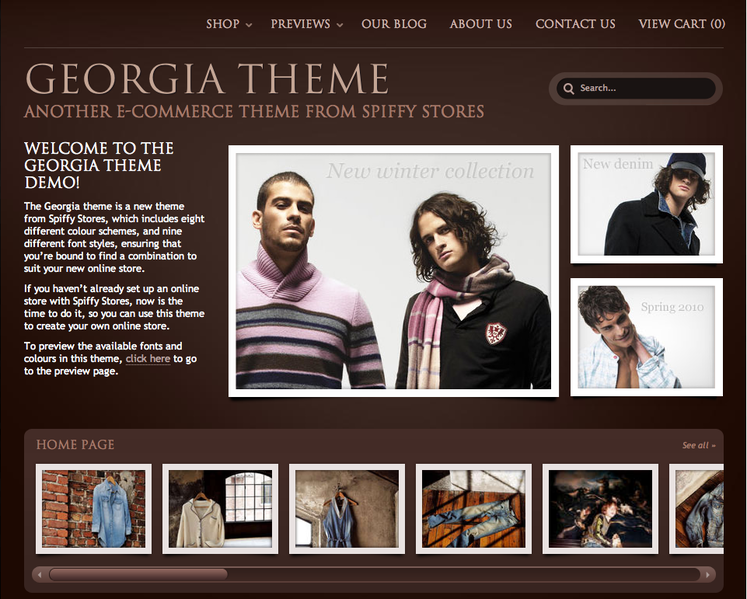The height and width of the screenshot is (599, 747).
Task: View Cart (0) link
Action: 682,24
